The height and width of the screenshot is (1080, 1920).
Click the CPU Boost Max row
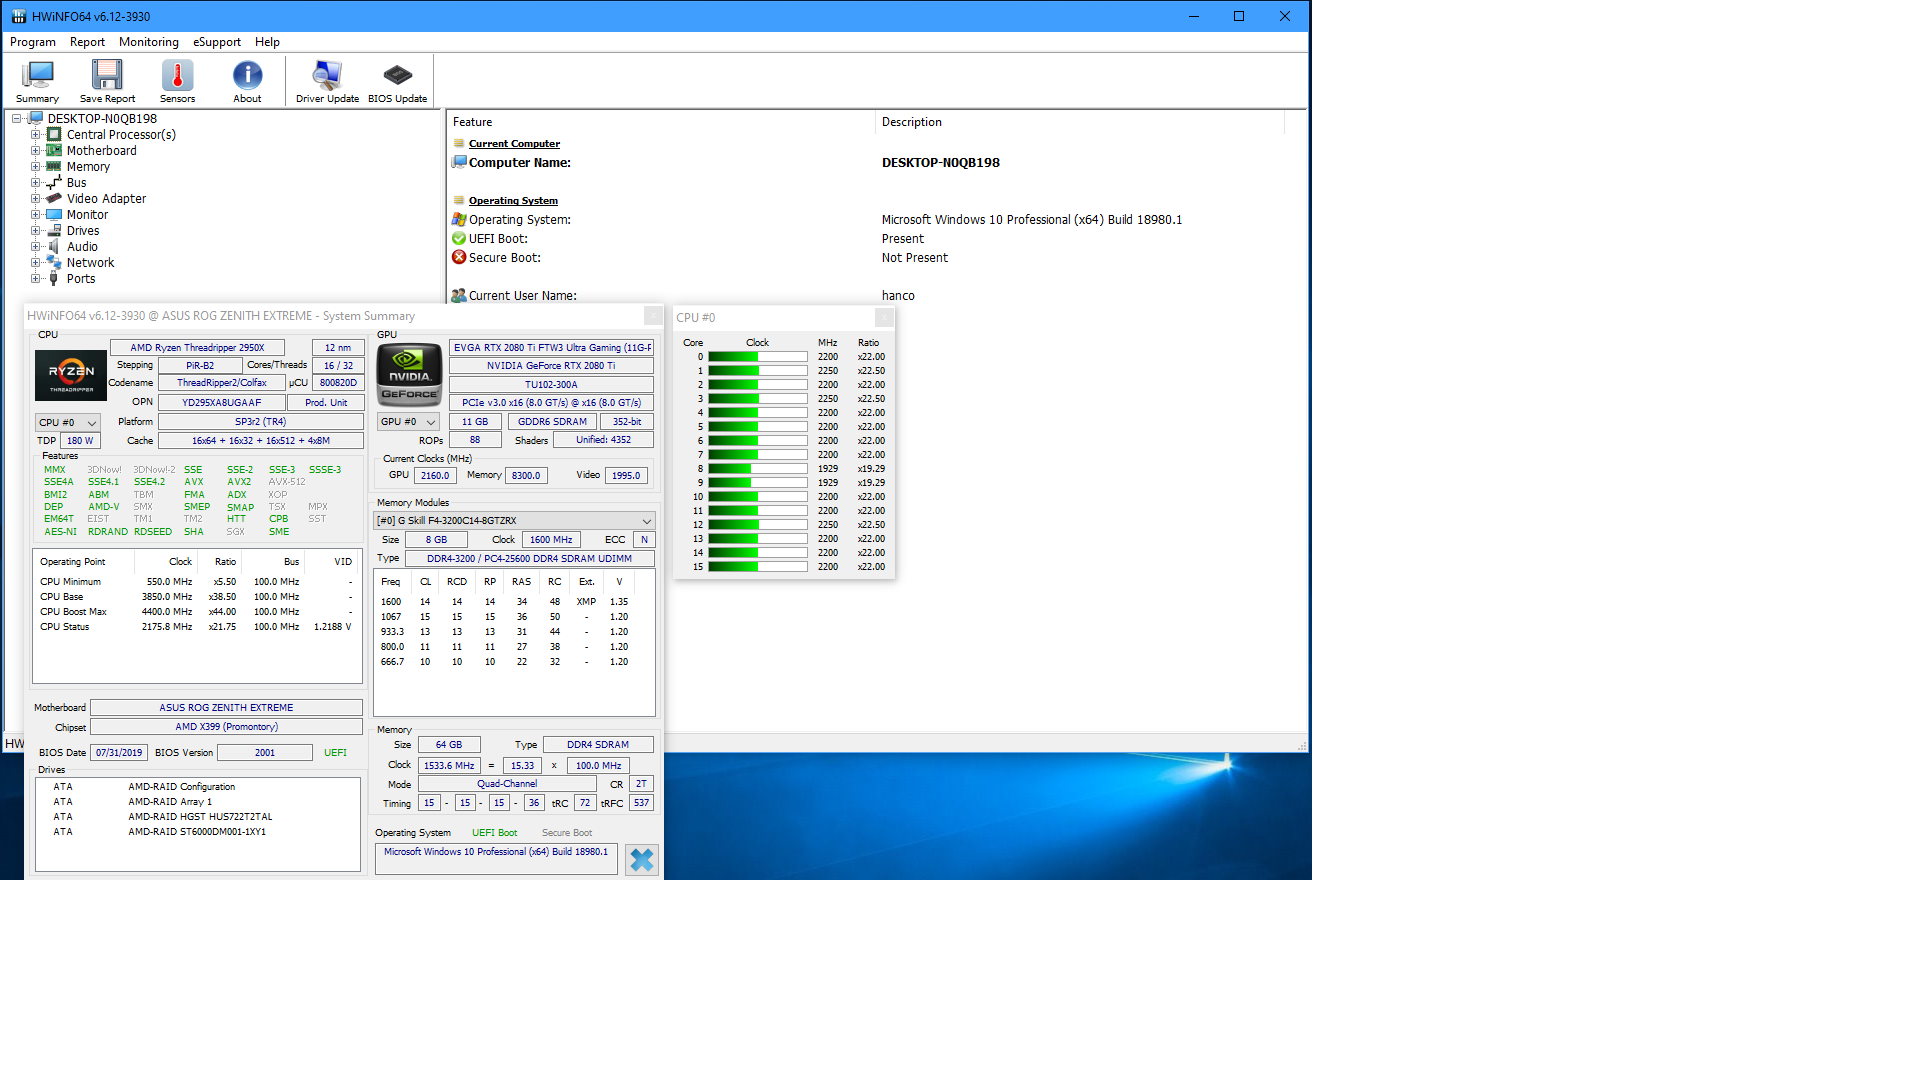click(197, 612)
